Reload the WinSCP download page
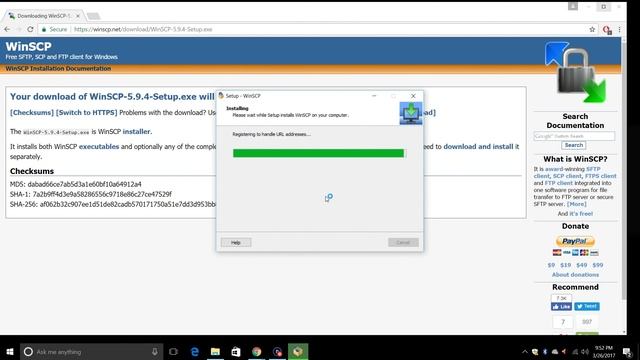This screenshot has width=640, height=360. (x=30, y=29)
